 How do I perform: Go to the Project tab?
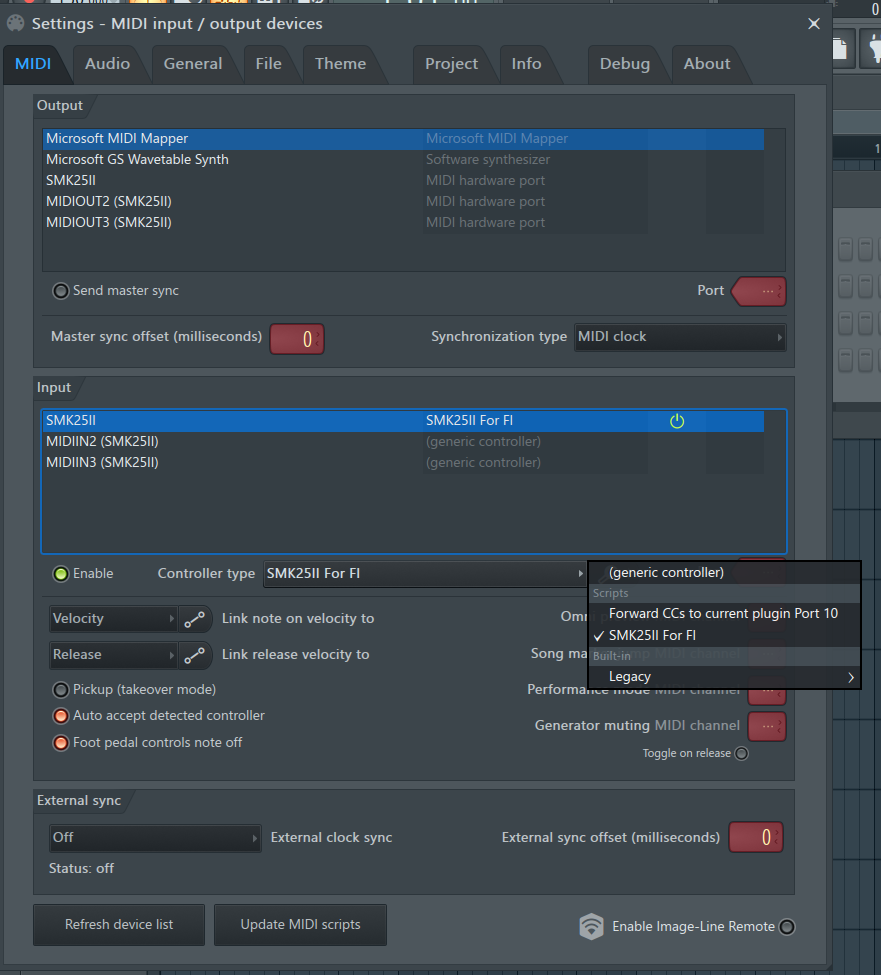tap(451, 63)
